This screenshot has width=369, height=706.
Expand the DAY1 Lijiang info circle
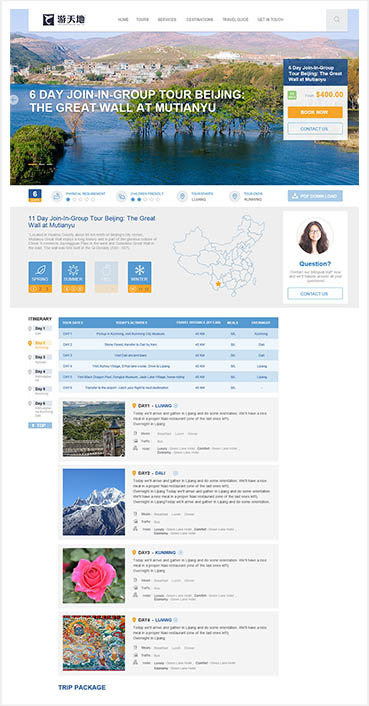pos(176,406)
